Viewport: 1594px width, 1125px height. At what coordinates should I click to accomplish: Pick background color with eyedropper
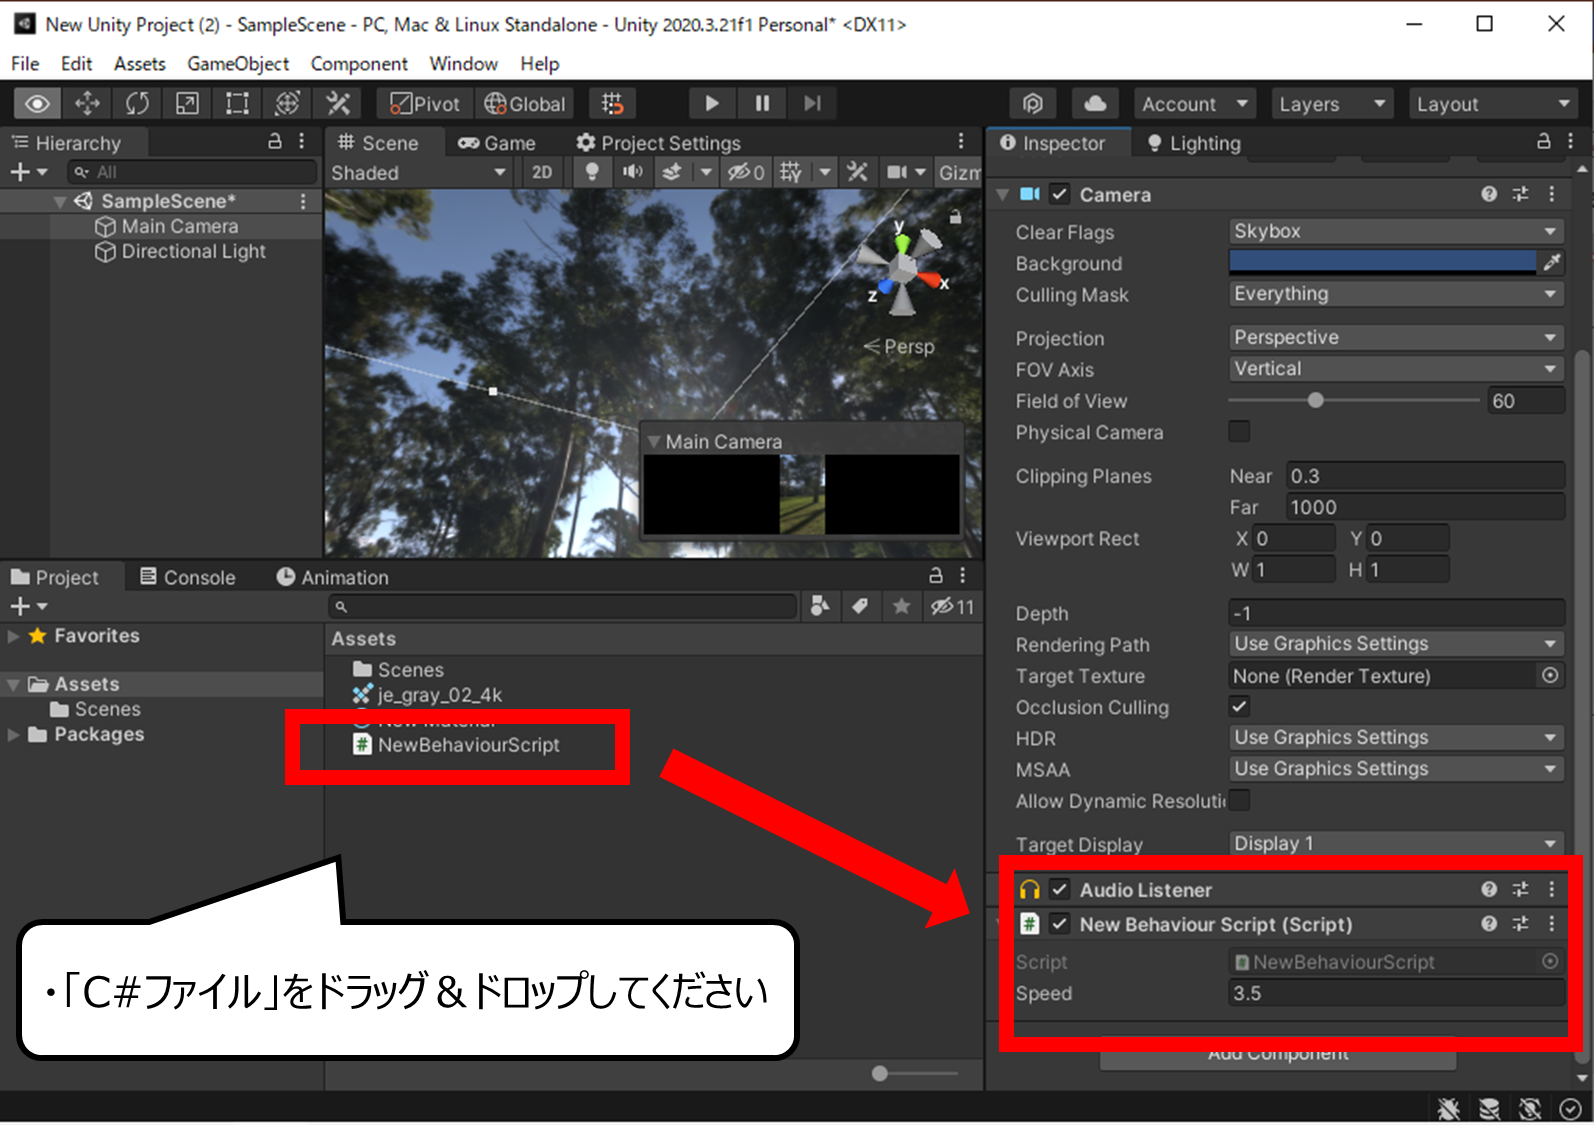click(1551, 262)
